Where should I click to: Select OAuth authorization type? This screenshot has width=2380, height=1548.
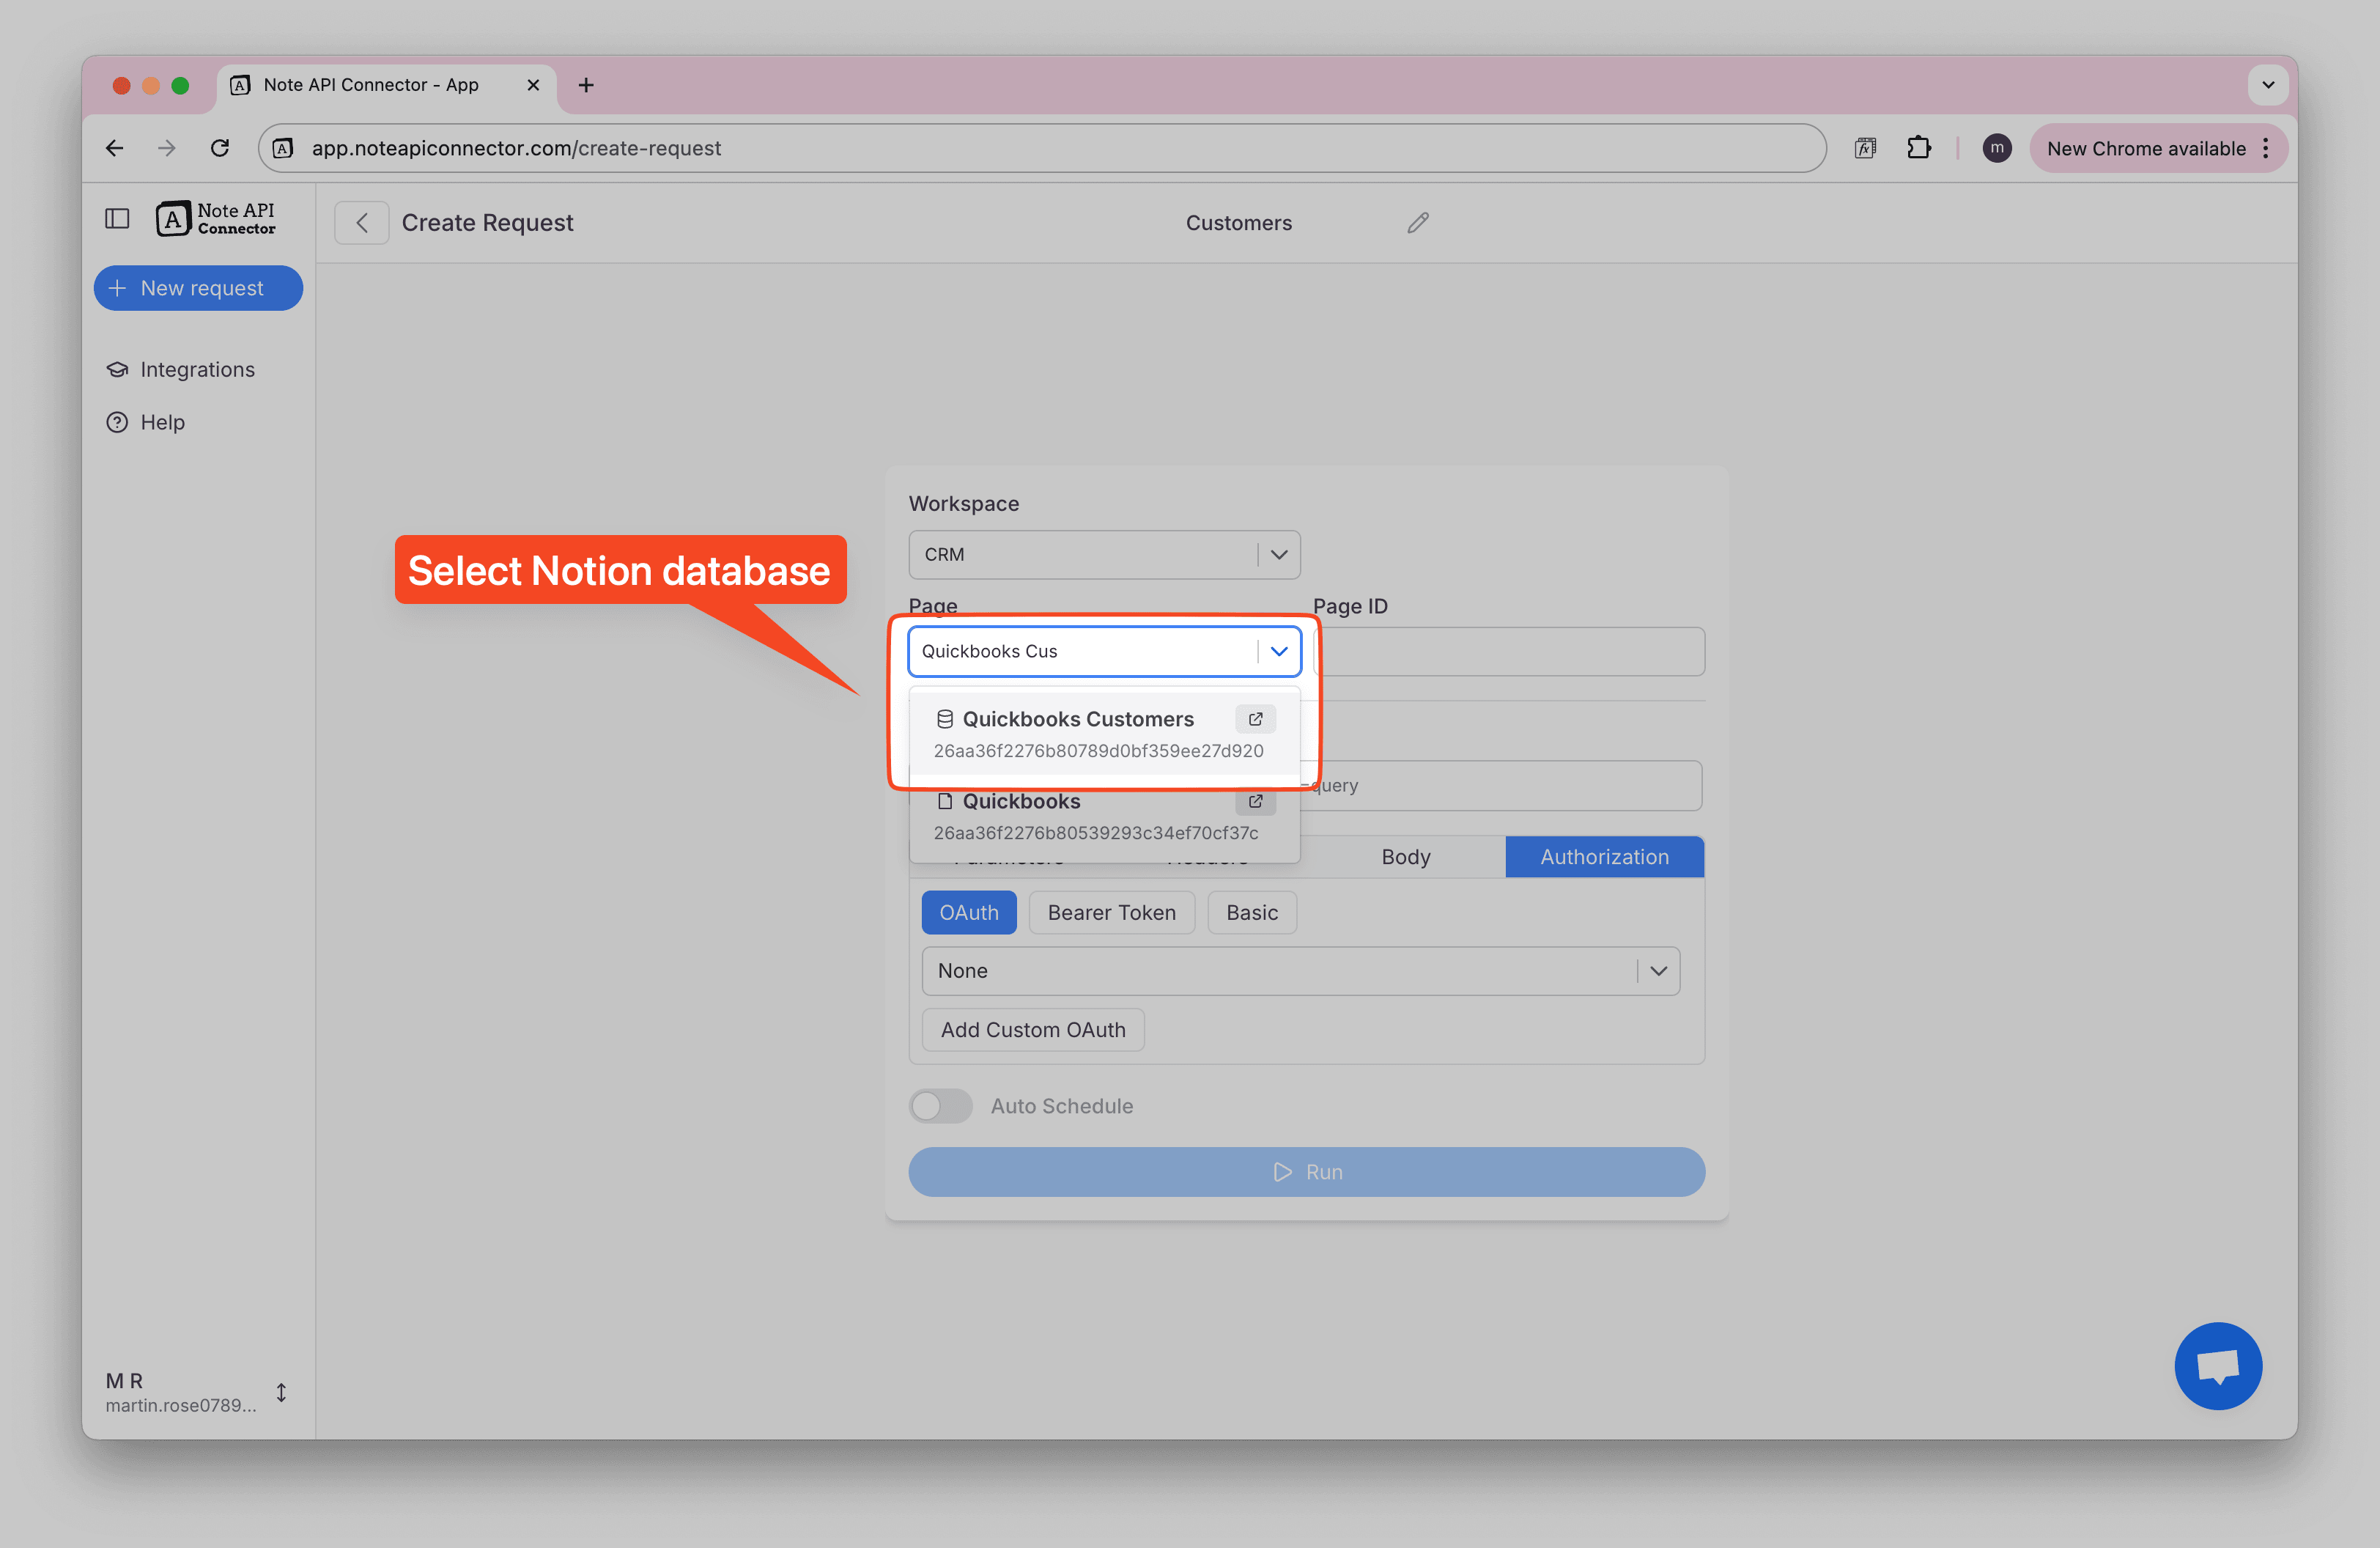(x=968, y=913)
